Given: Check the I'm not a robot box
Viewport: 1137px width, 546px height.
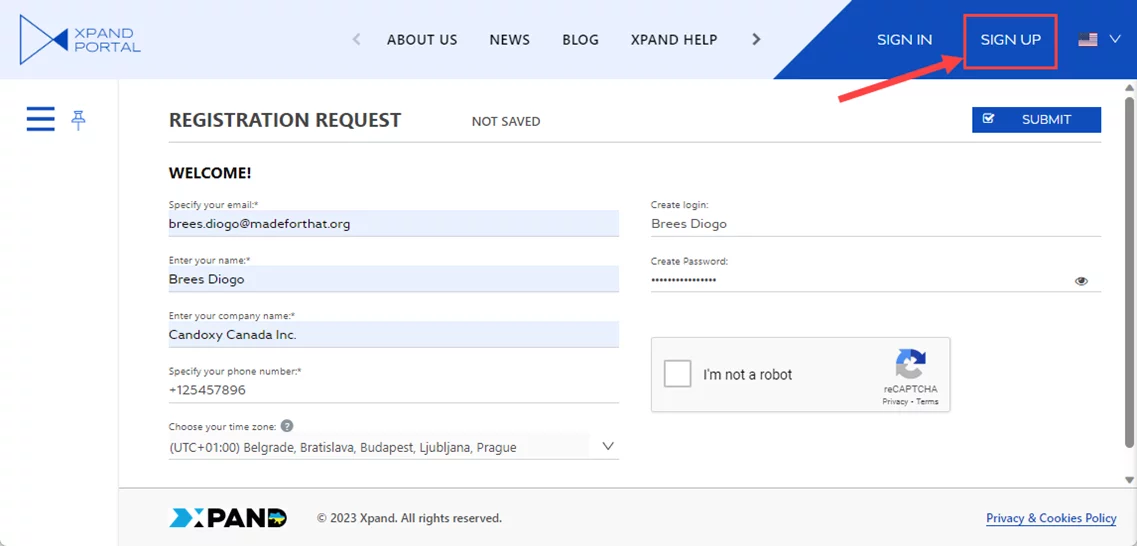Looking at the screenshot, I should coord(678,374).
